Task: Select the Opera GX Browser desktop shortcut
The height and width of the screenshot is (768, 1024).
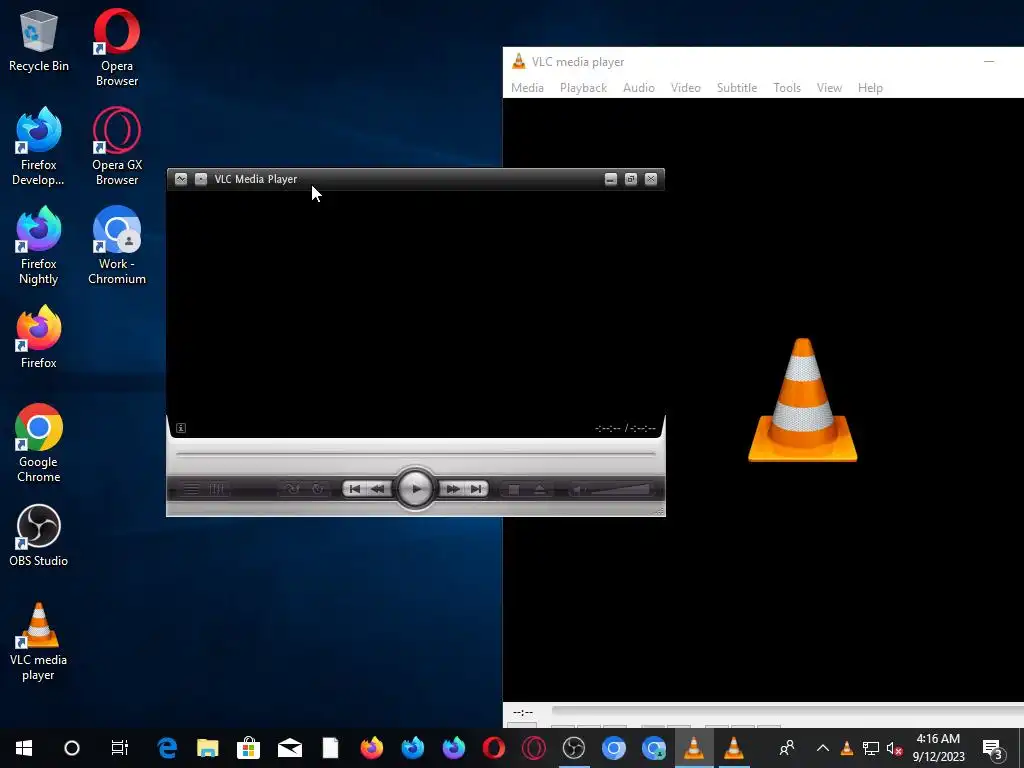Action: [x=117, y=147]
